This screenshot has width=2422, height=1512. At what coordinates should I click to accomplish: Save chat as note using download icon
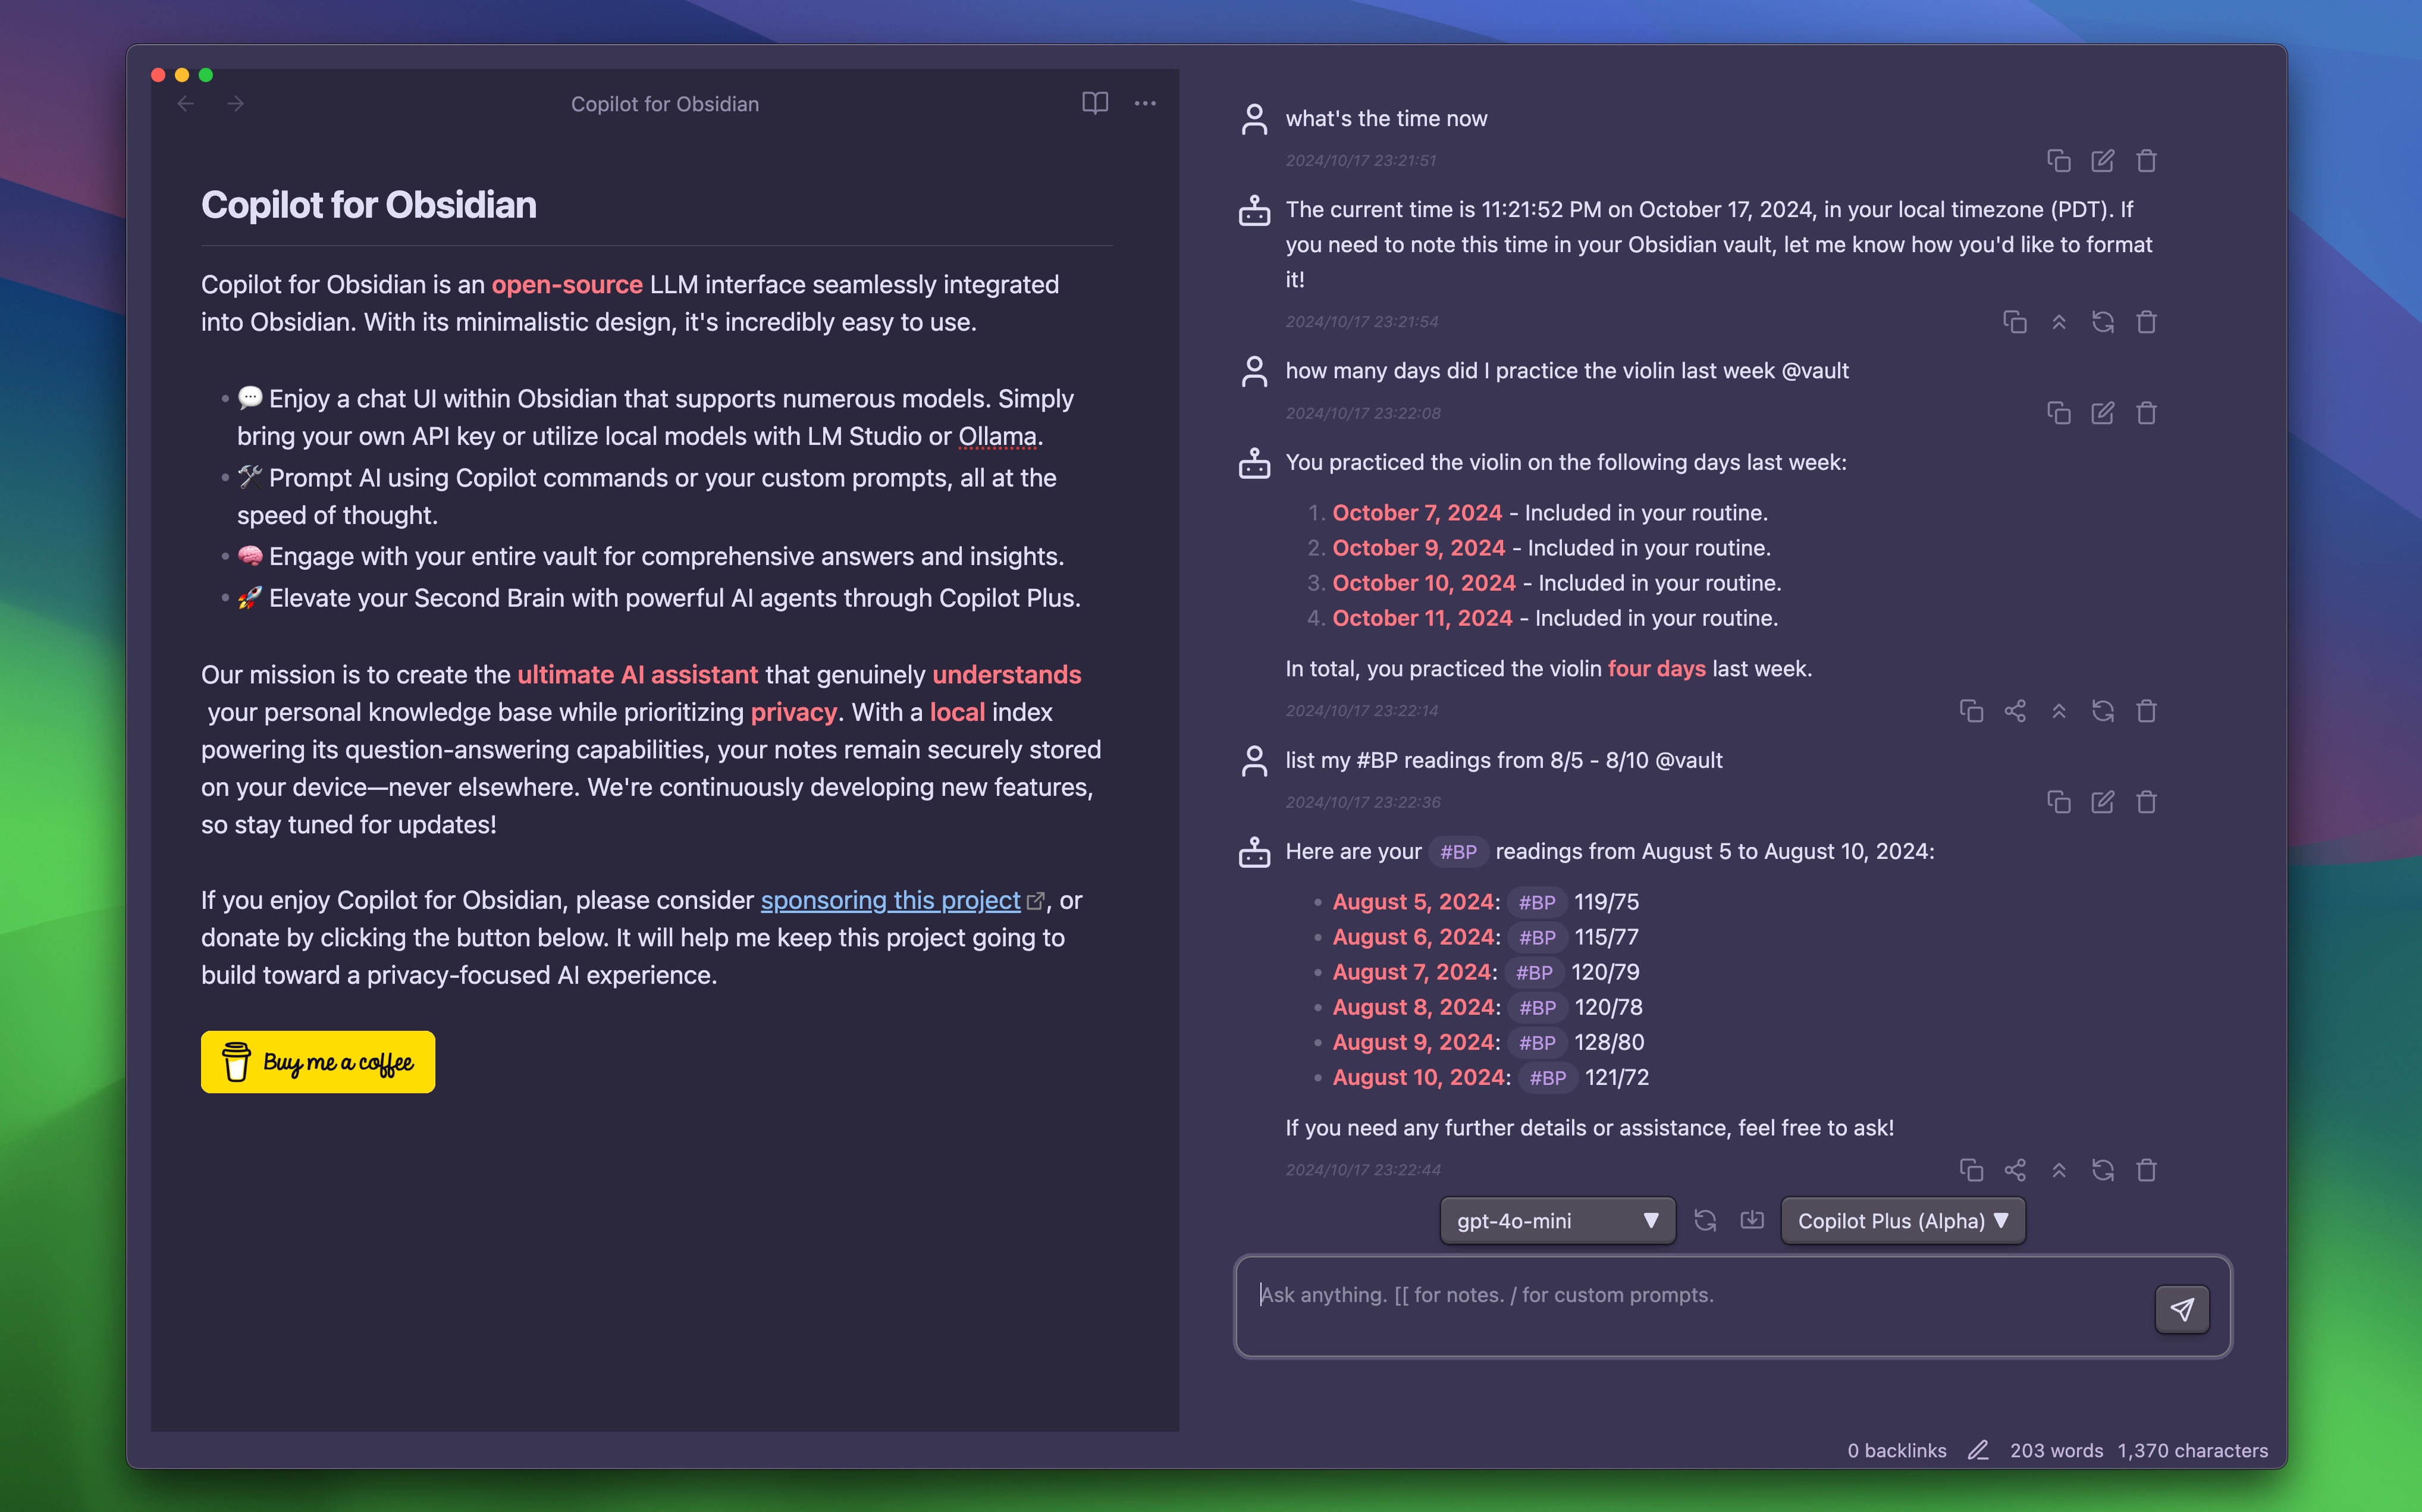pyautogui.click(x=1752, y=1220)
